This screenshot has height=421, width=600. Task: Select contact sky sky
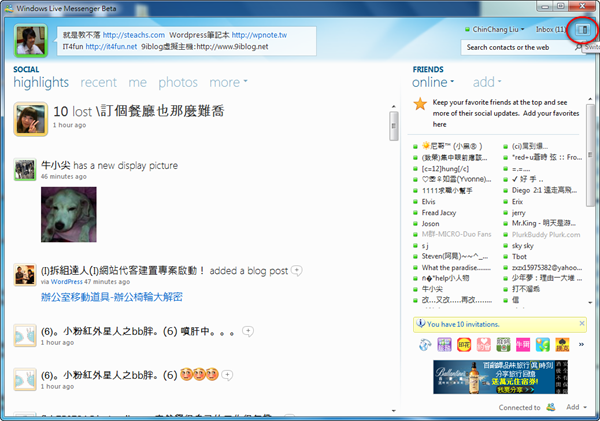click(522, 245)
